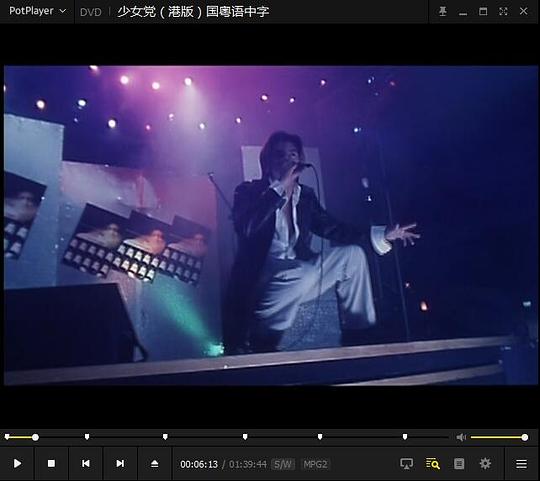This screenshot has height=481, width=540.
Task: Click the volume slider handle
Action: coord(525,437)
